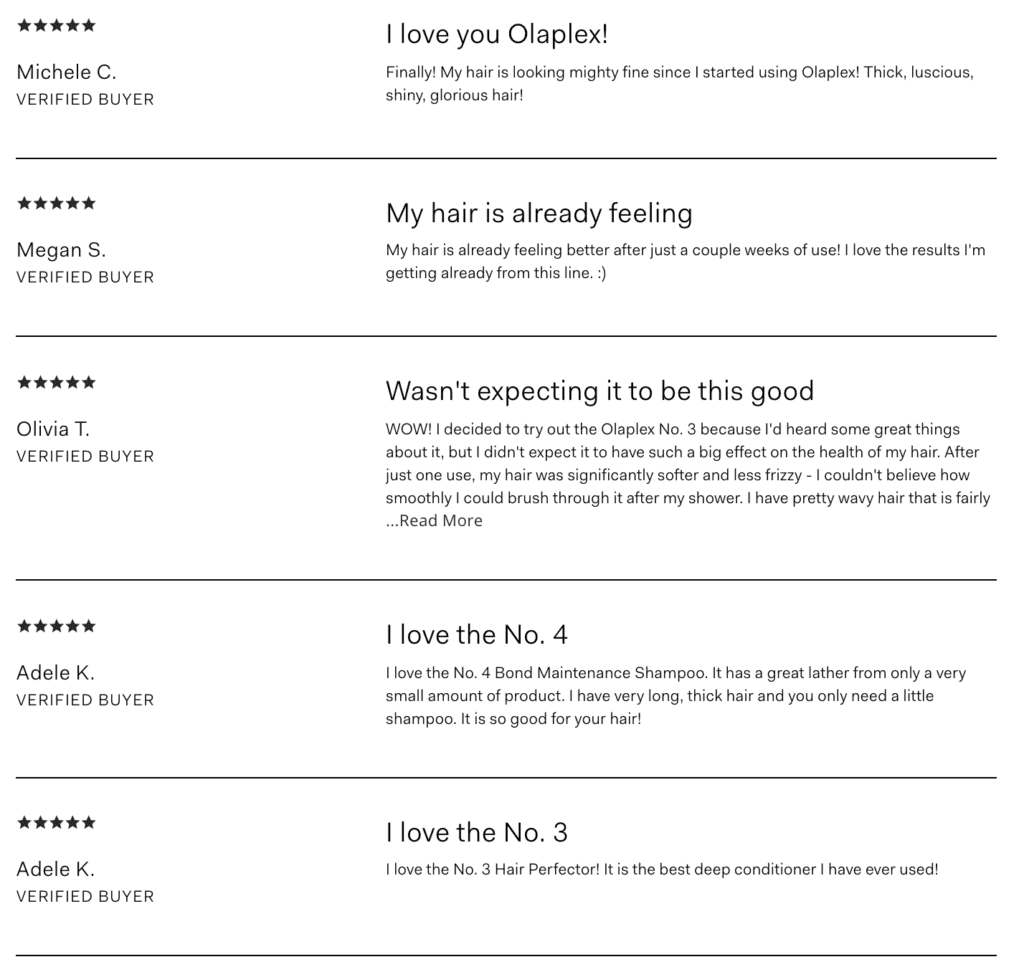
Task: Open the 'I love the No. 4' review title
Action: pos(477,634)
